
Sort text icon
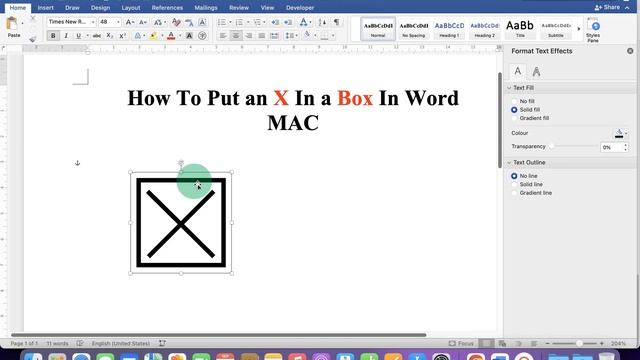tap(322, 22)
